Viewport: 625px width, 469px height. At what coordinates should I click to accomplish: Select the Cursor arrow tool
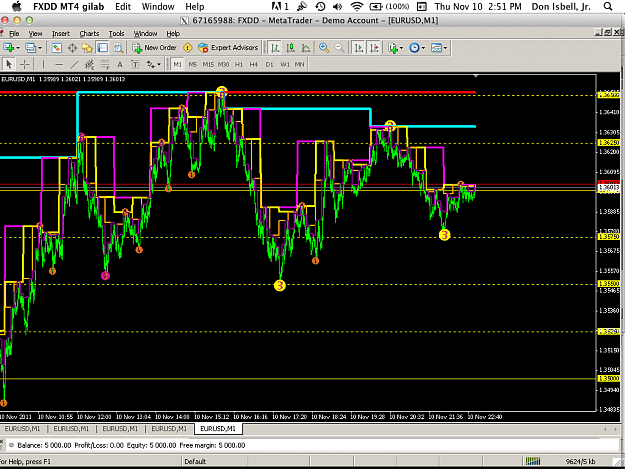pyautogui.click(x=9, y=64)
